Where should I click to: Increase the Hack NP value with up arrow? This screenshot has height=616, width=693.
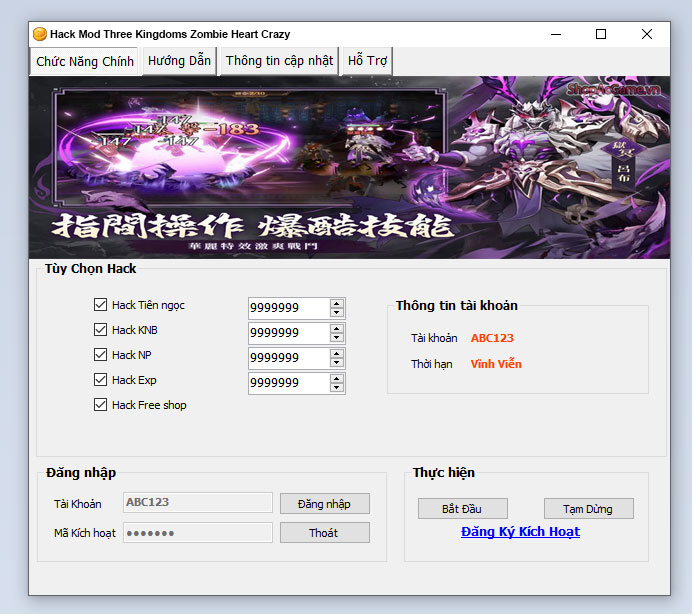[337, 354]
